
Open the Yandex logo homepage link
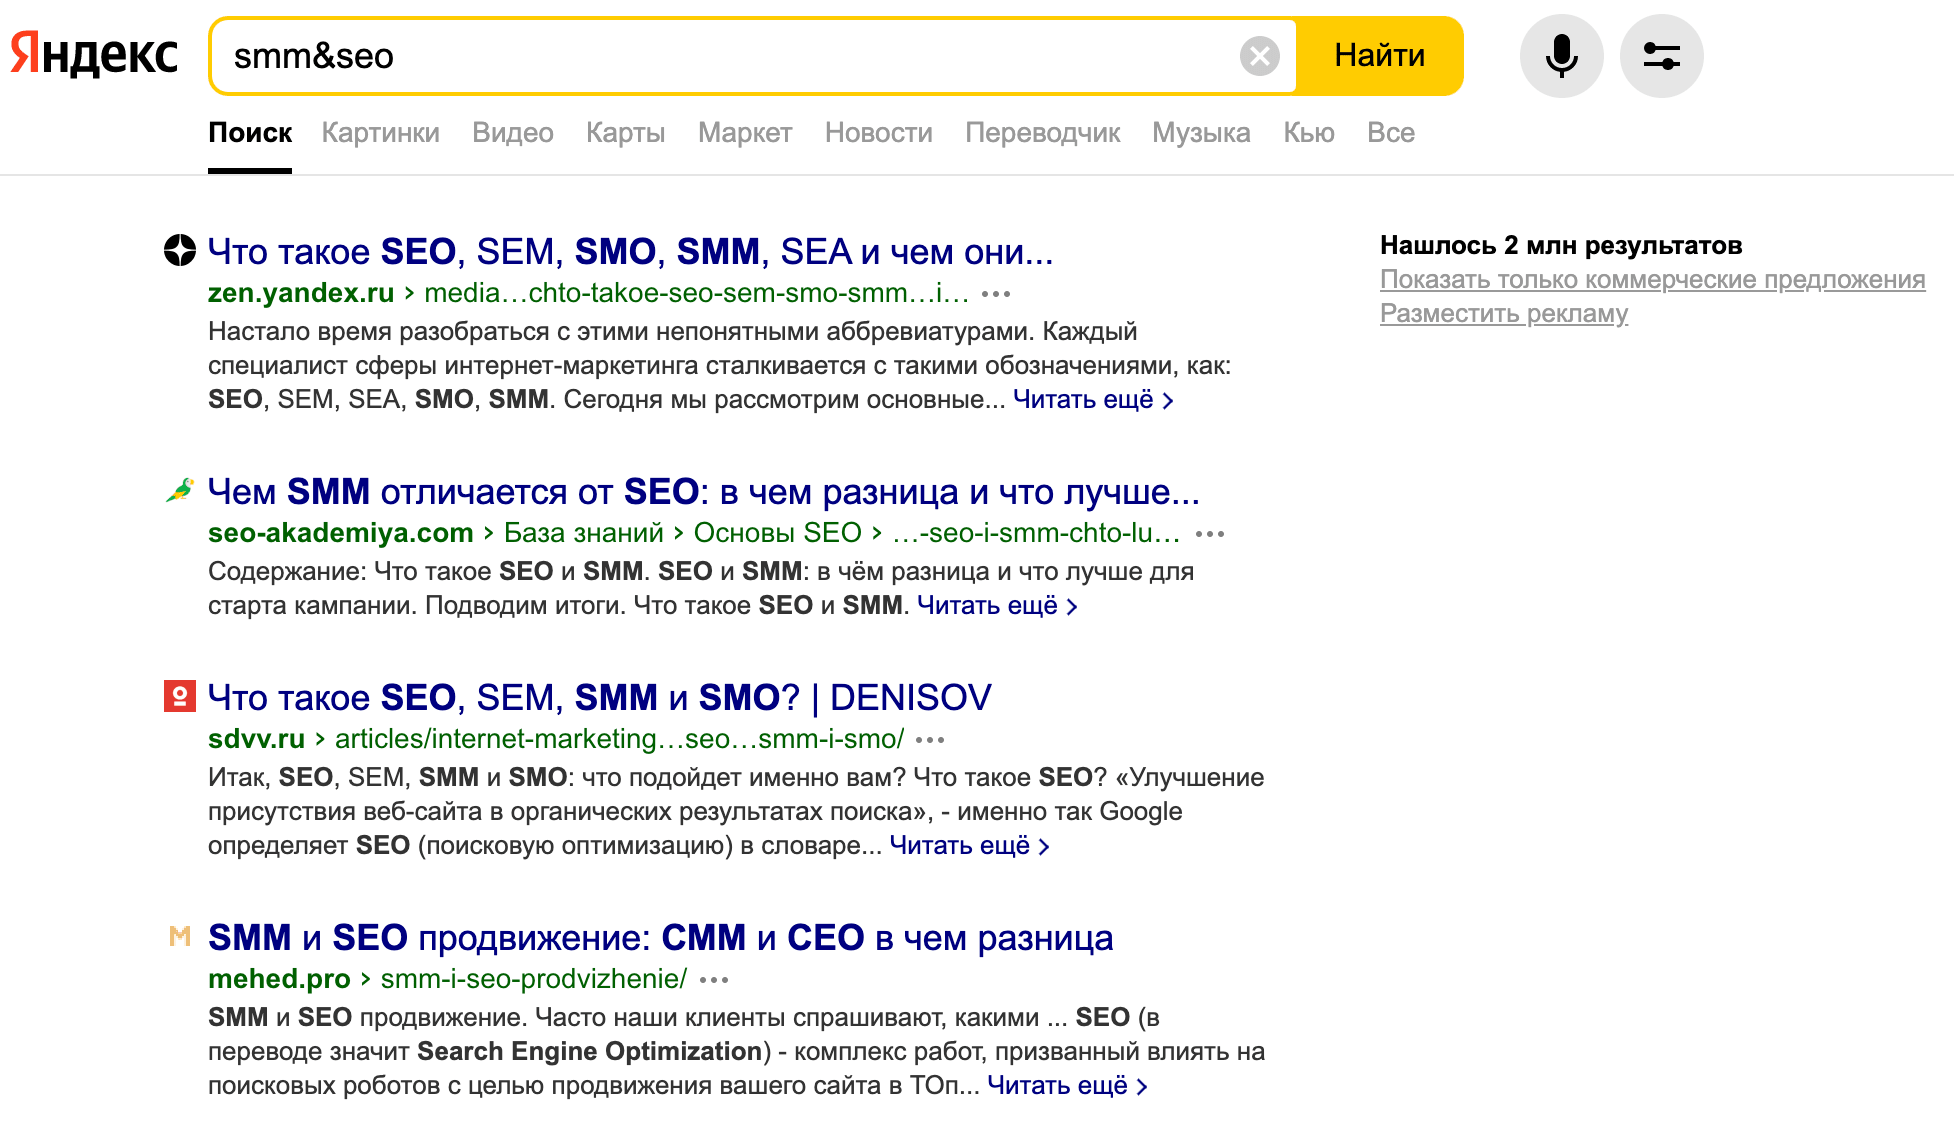point(94,55)
